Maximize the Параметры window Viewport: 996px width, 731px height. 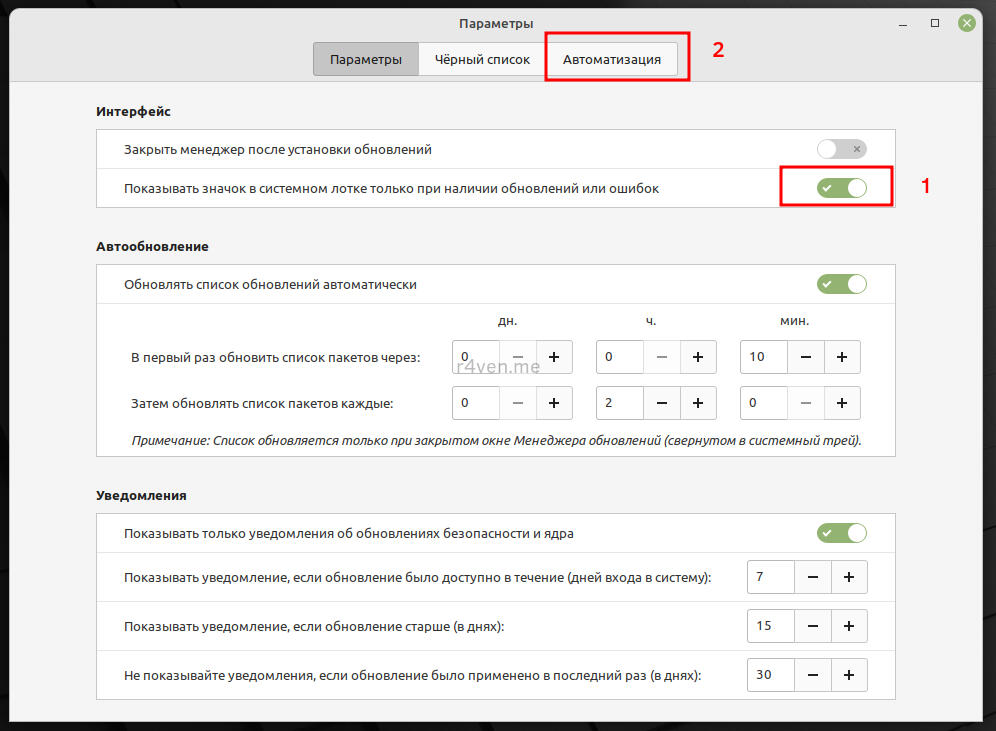[x=935, y=22]
